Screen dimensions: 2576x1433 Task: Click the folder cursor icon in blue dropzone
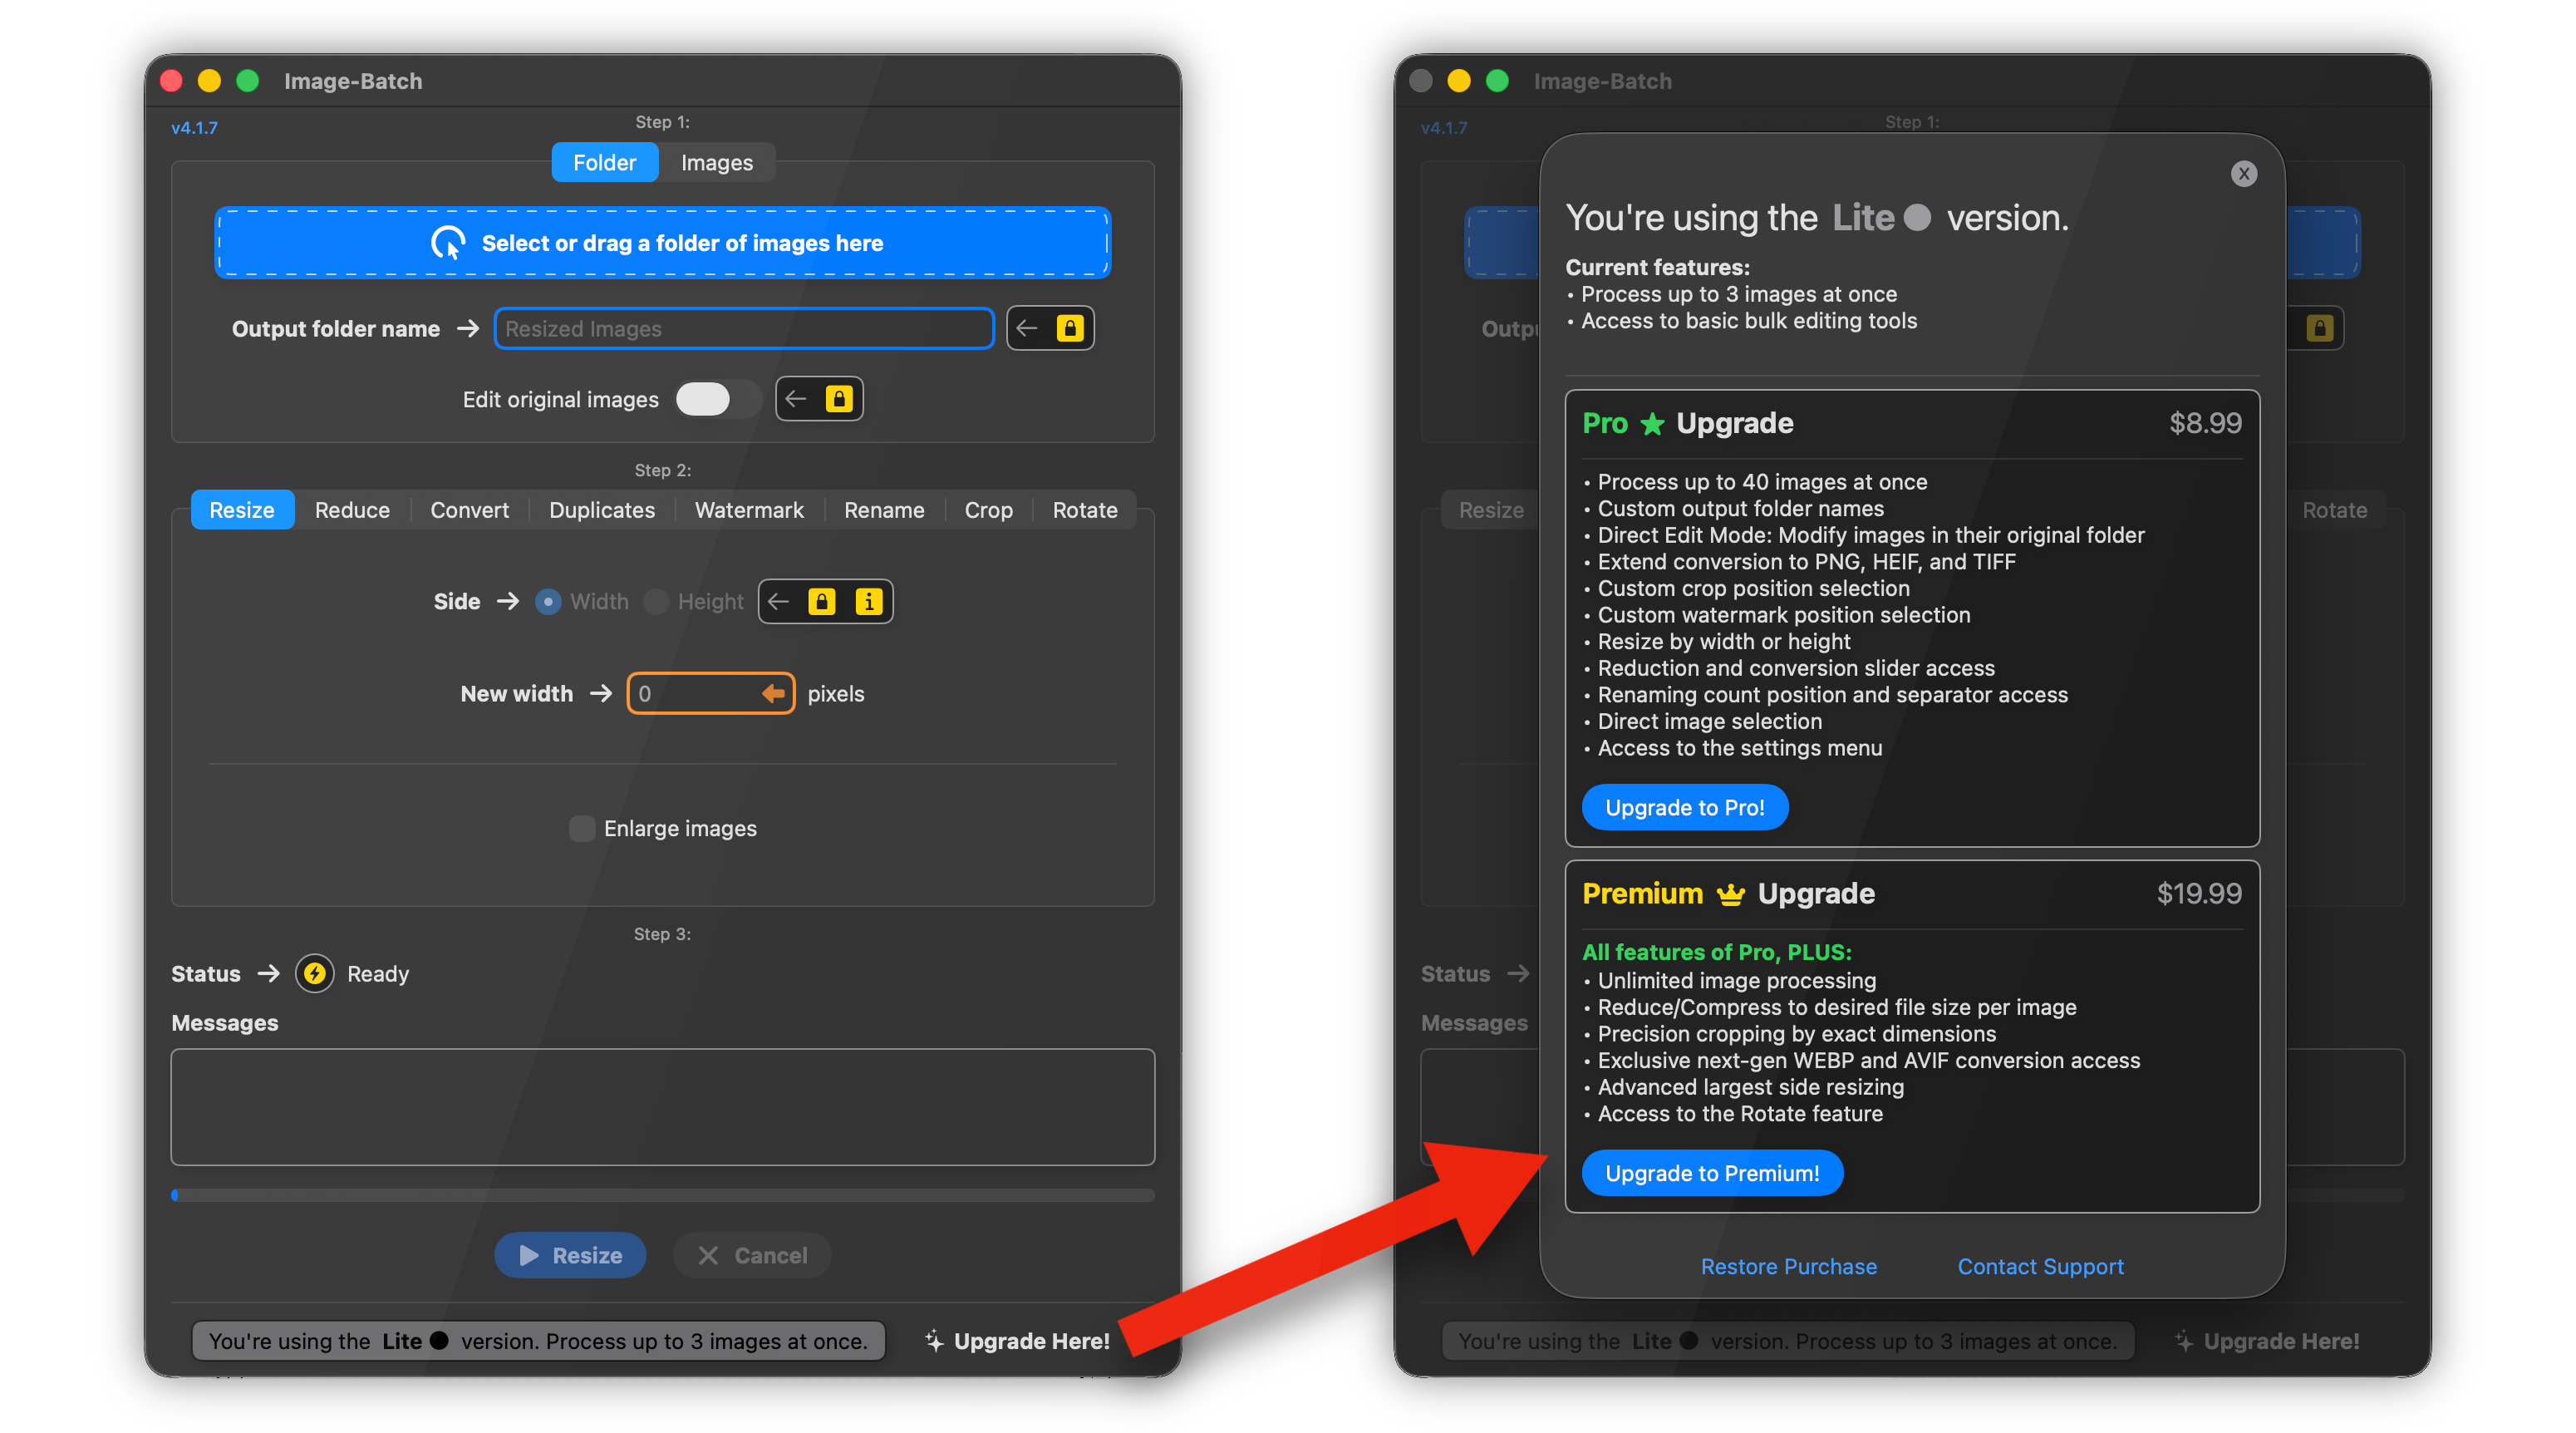coord(448,243)
